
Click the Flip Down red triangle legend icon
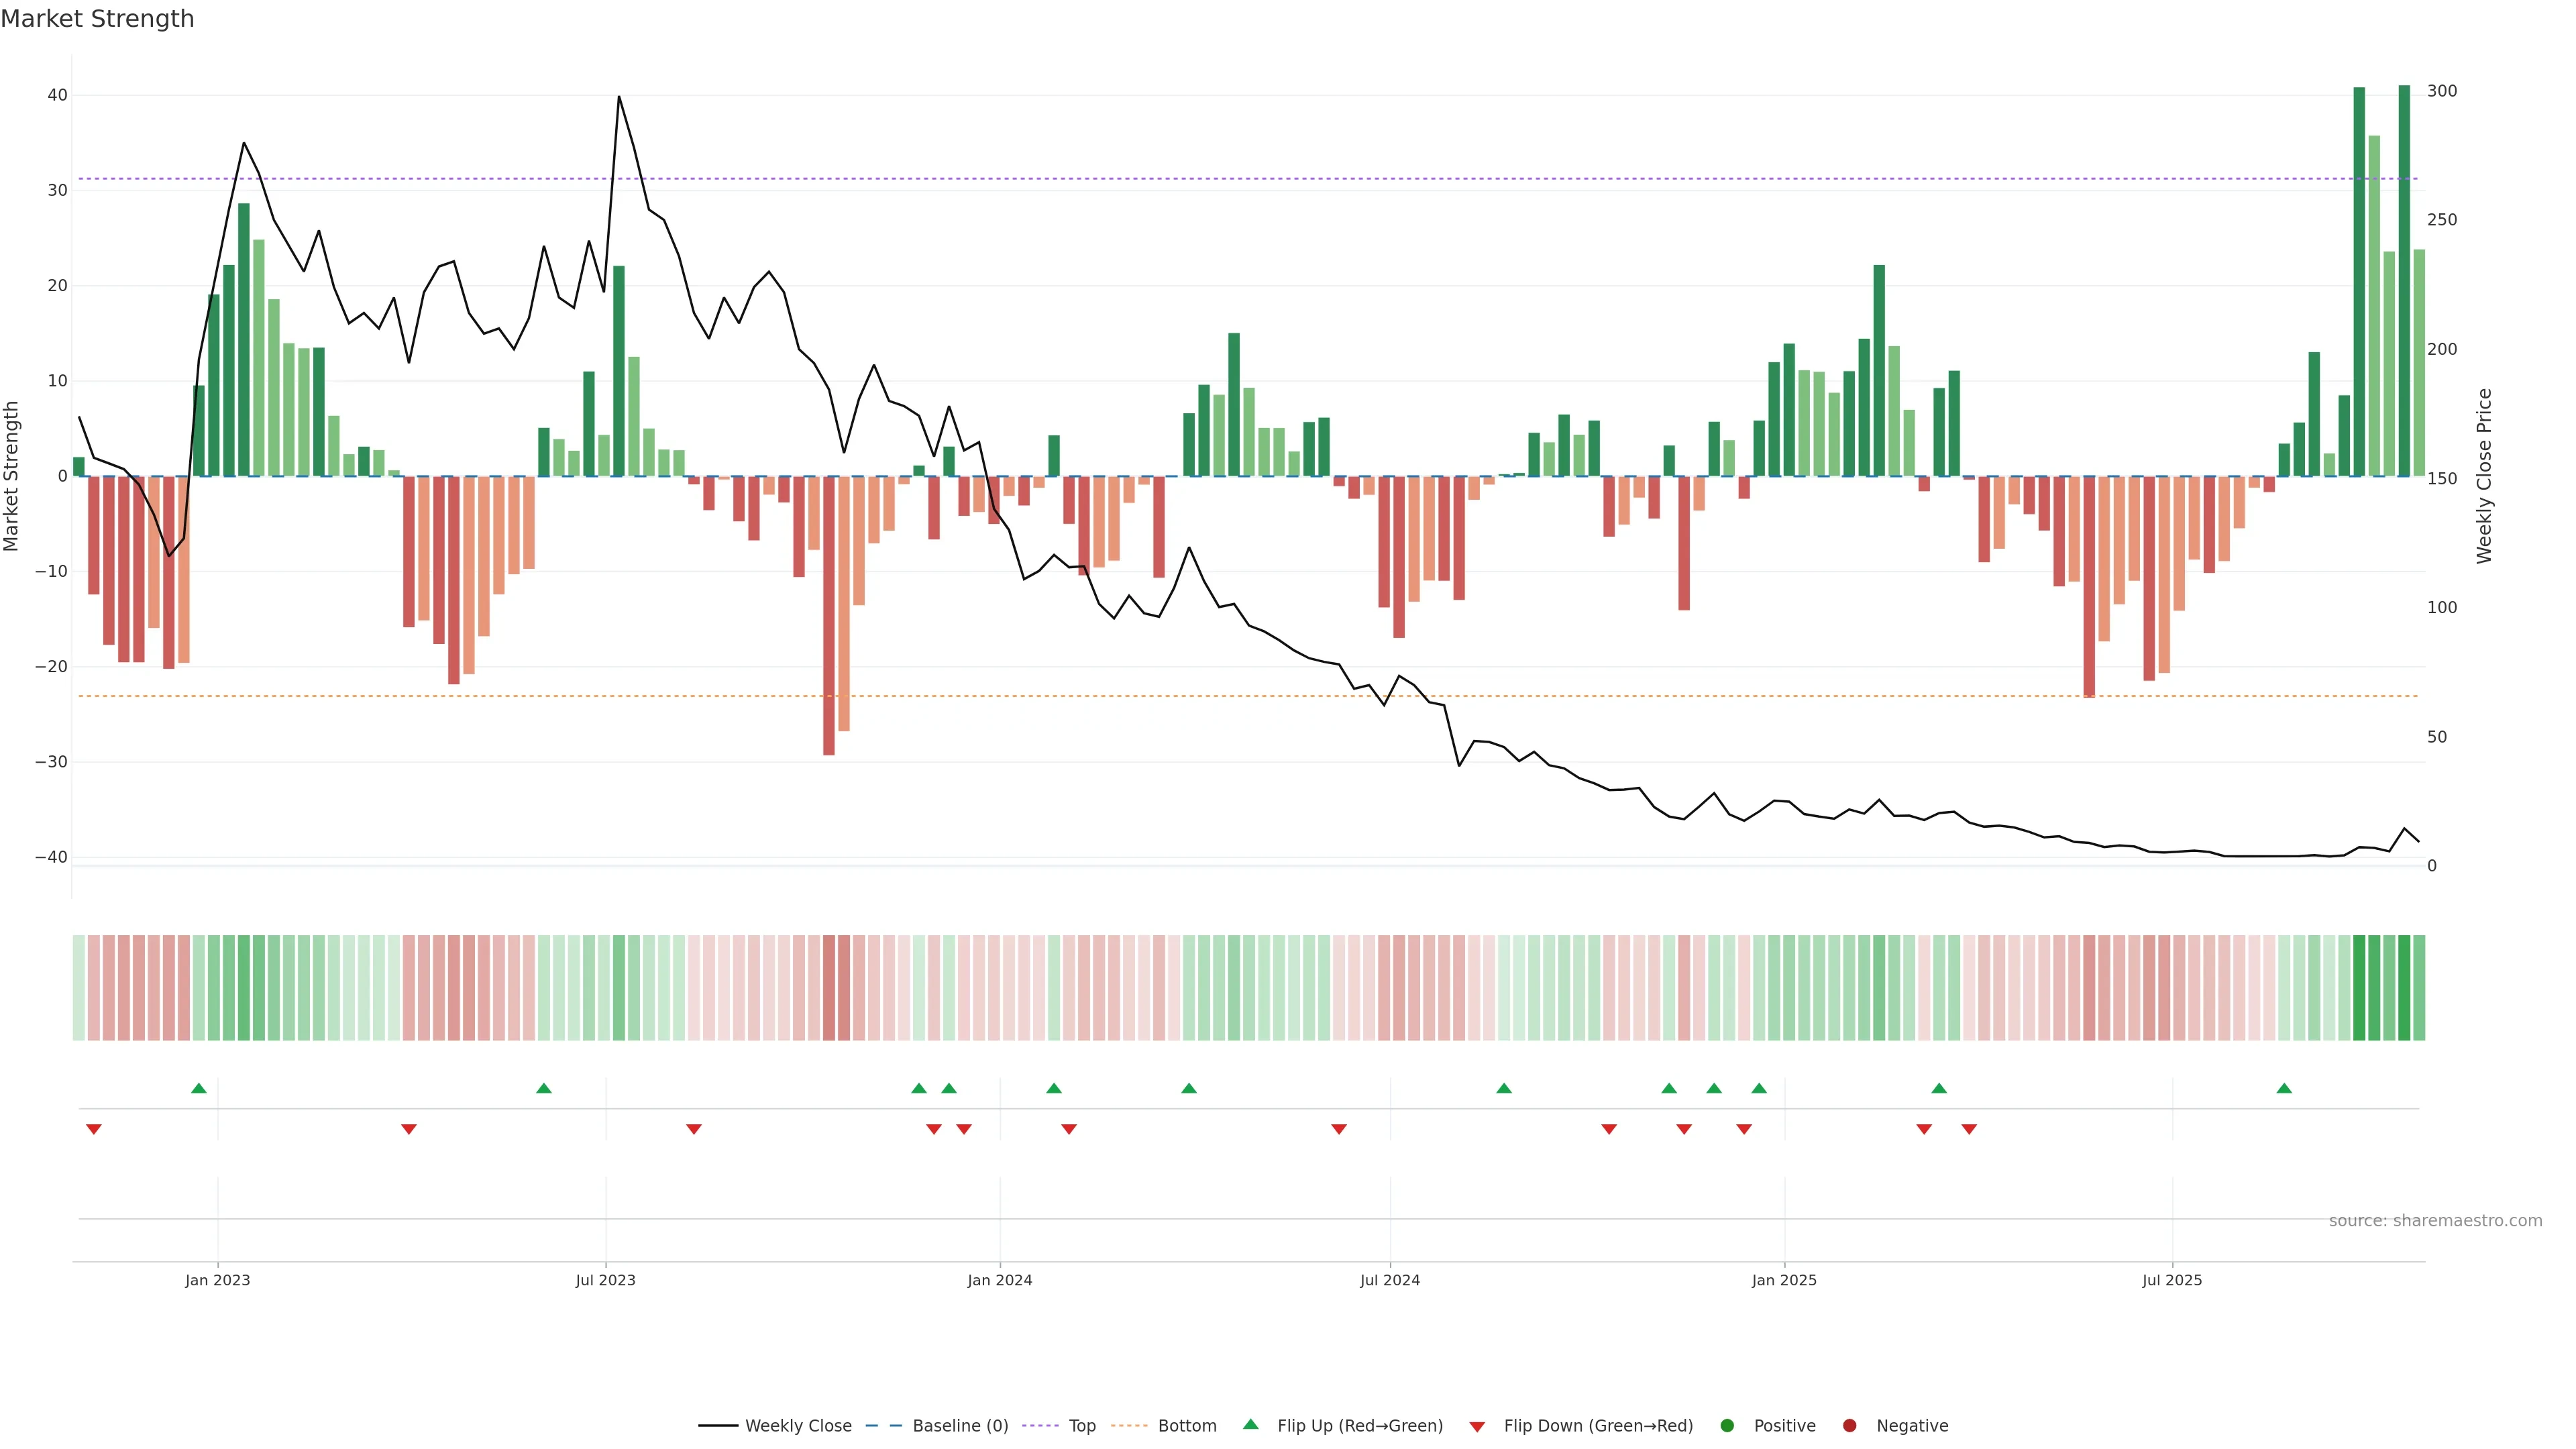pyautogui.click(x=1477, y=1427)
